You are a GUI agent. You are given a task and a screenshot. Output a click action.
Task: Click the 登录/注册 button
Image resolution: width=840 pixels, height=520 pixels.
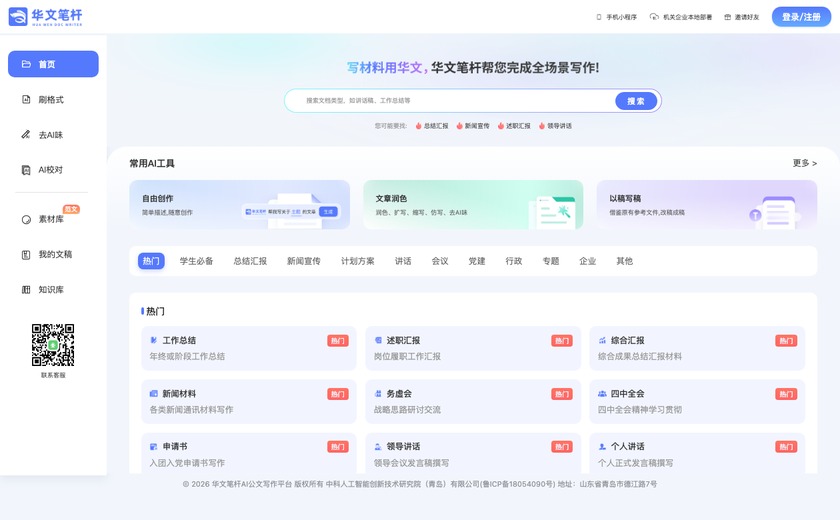[x=801, y=17]
